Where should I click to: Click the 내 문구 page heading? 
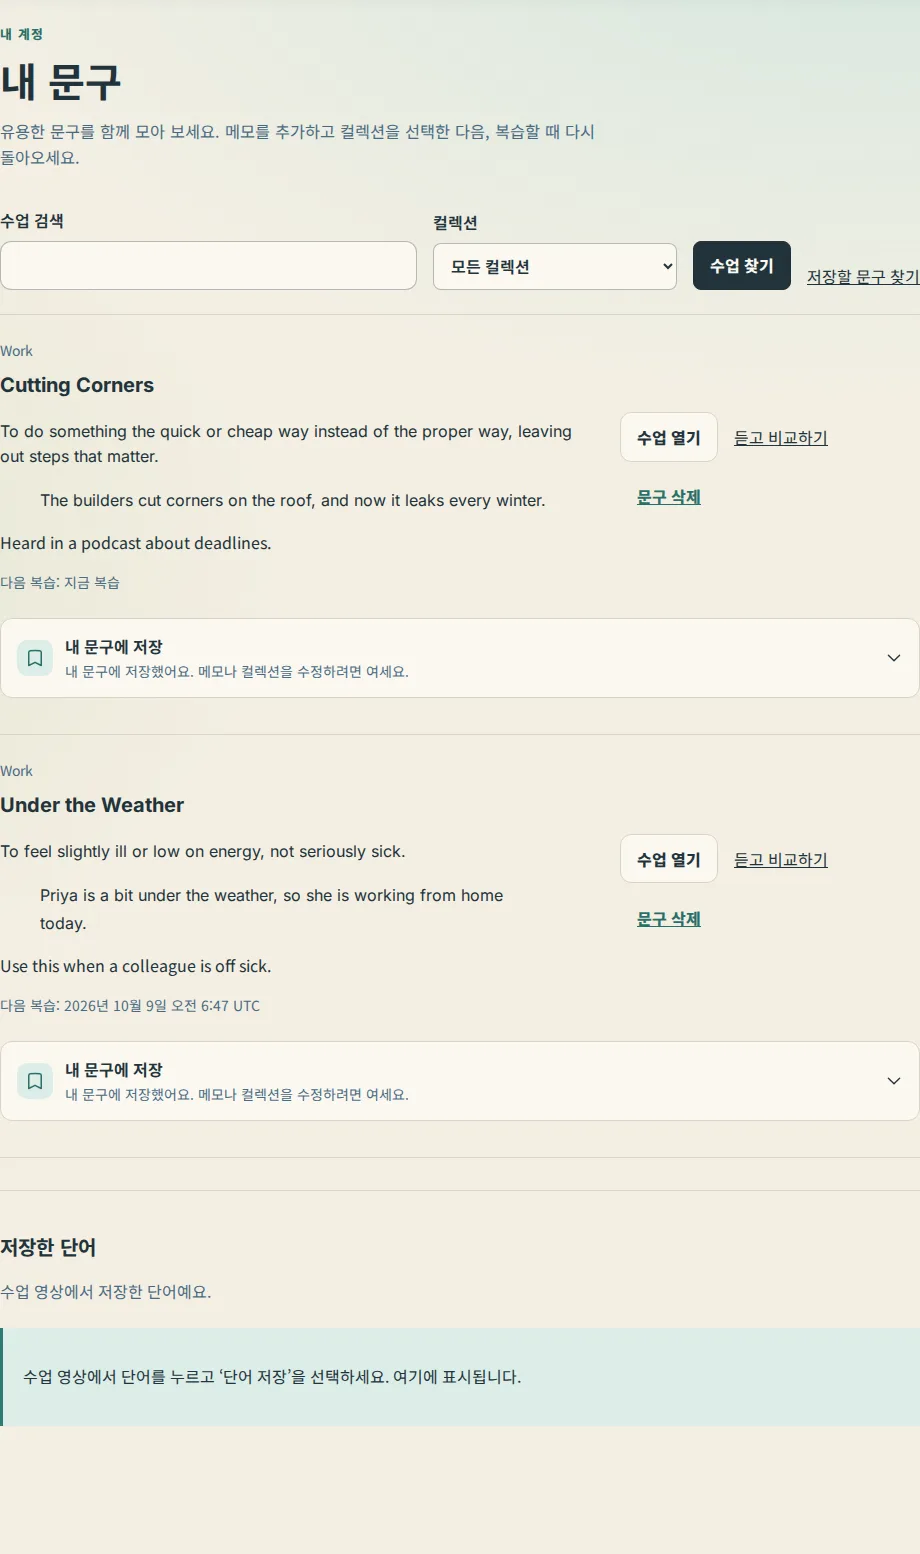pos(60,82)
